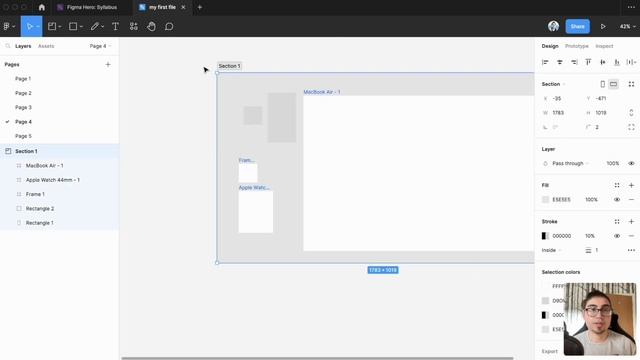Open Pen tool options dropdown arrow
The image size is (640, 360).
(102, 27)
